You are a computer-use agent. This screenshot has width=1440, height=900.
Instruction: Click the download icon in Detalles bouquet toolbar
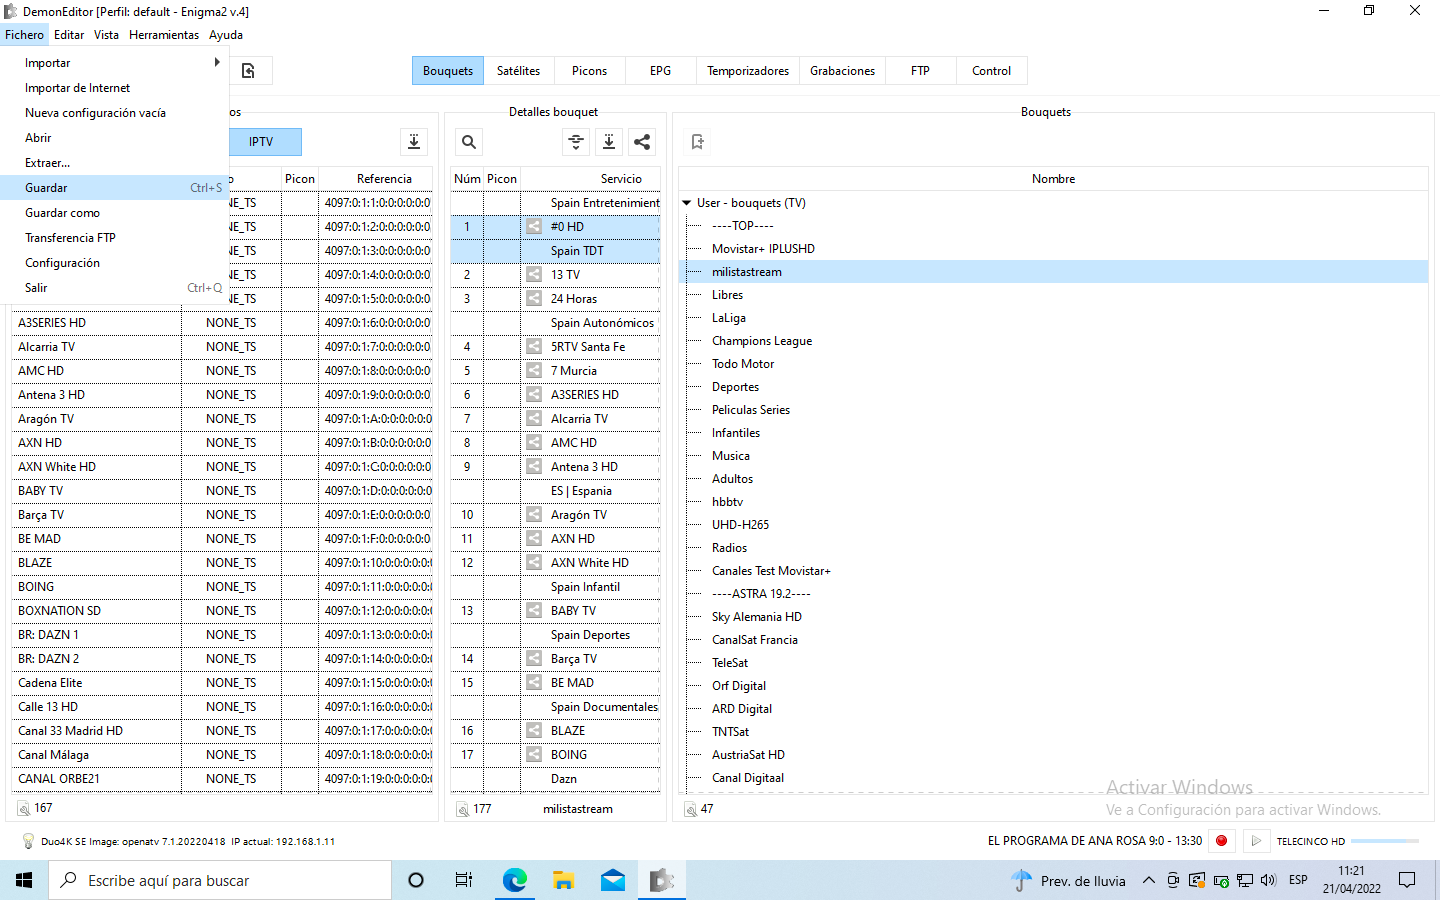[609, 142]
